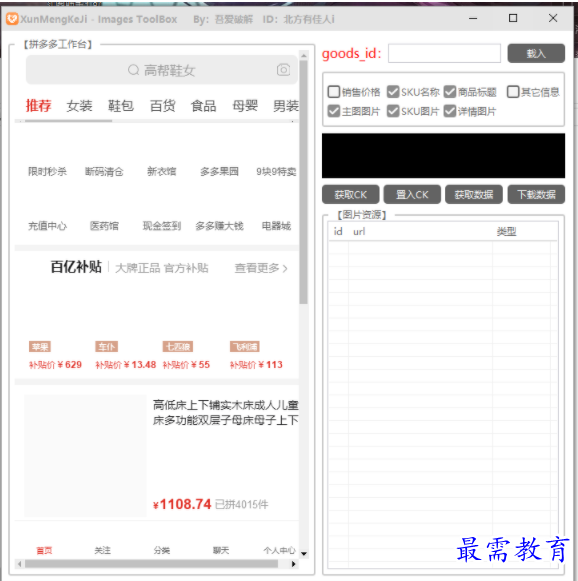Open 多多果园 shortcut

click(219, 172)
